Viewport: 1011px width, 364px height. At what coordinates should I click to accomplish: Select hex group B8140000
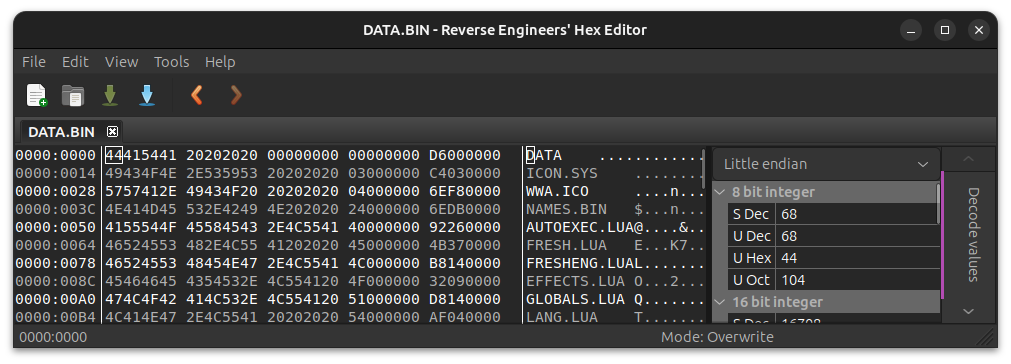pyautogui.click(x=465, y=263)
